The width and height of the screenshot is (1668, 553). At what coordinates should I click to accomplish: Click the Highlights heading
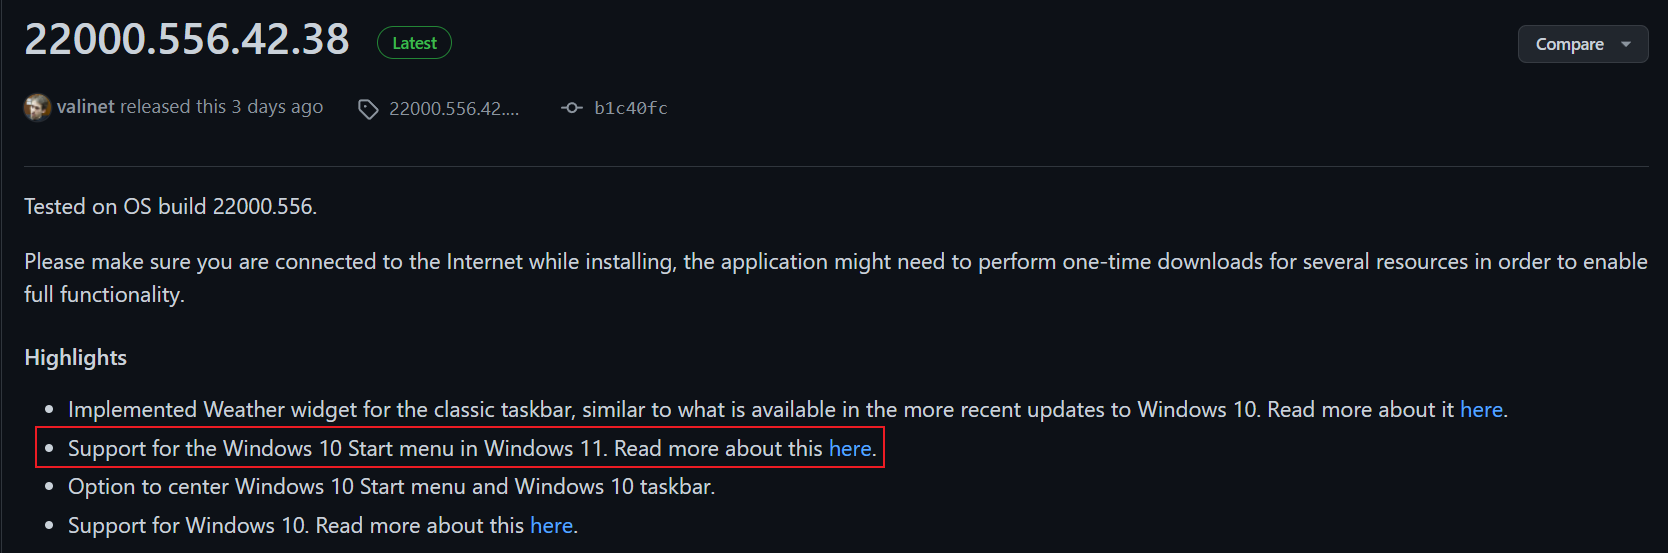76,358
